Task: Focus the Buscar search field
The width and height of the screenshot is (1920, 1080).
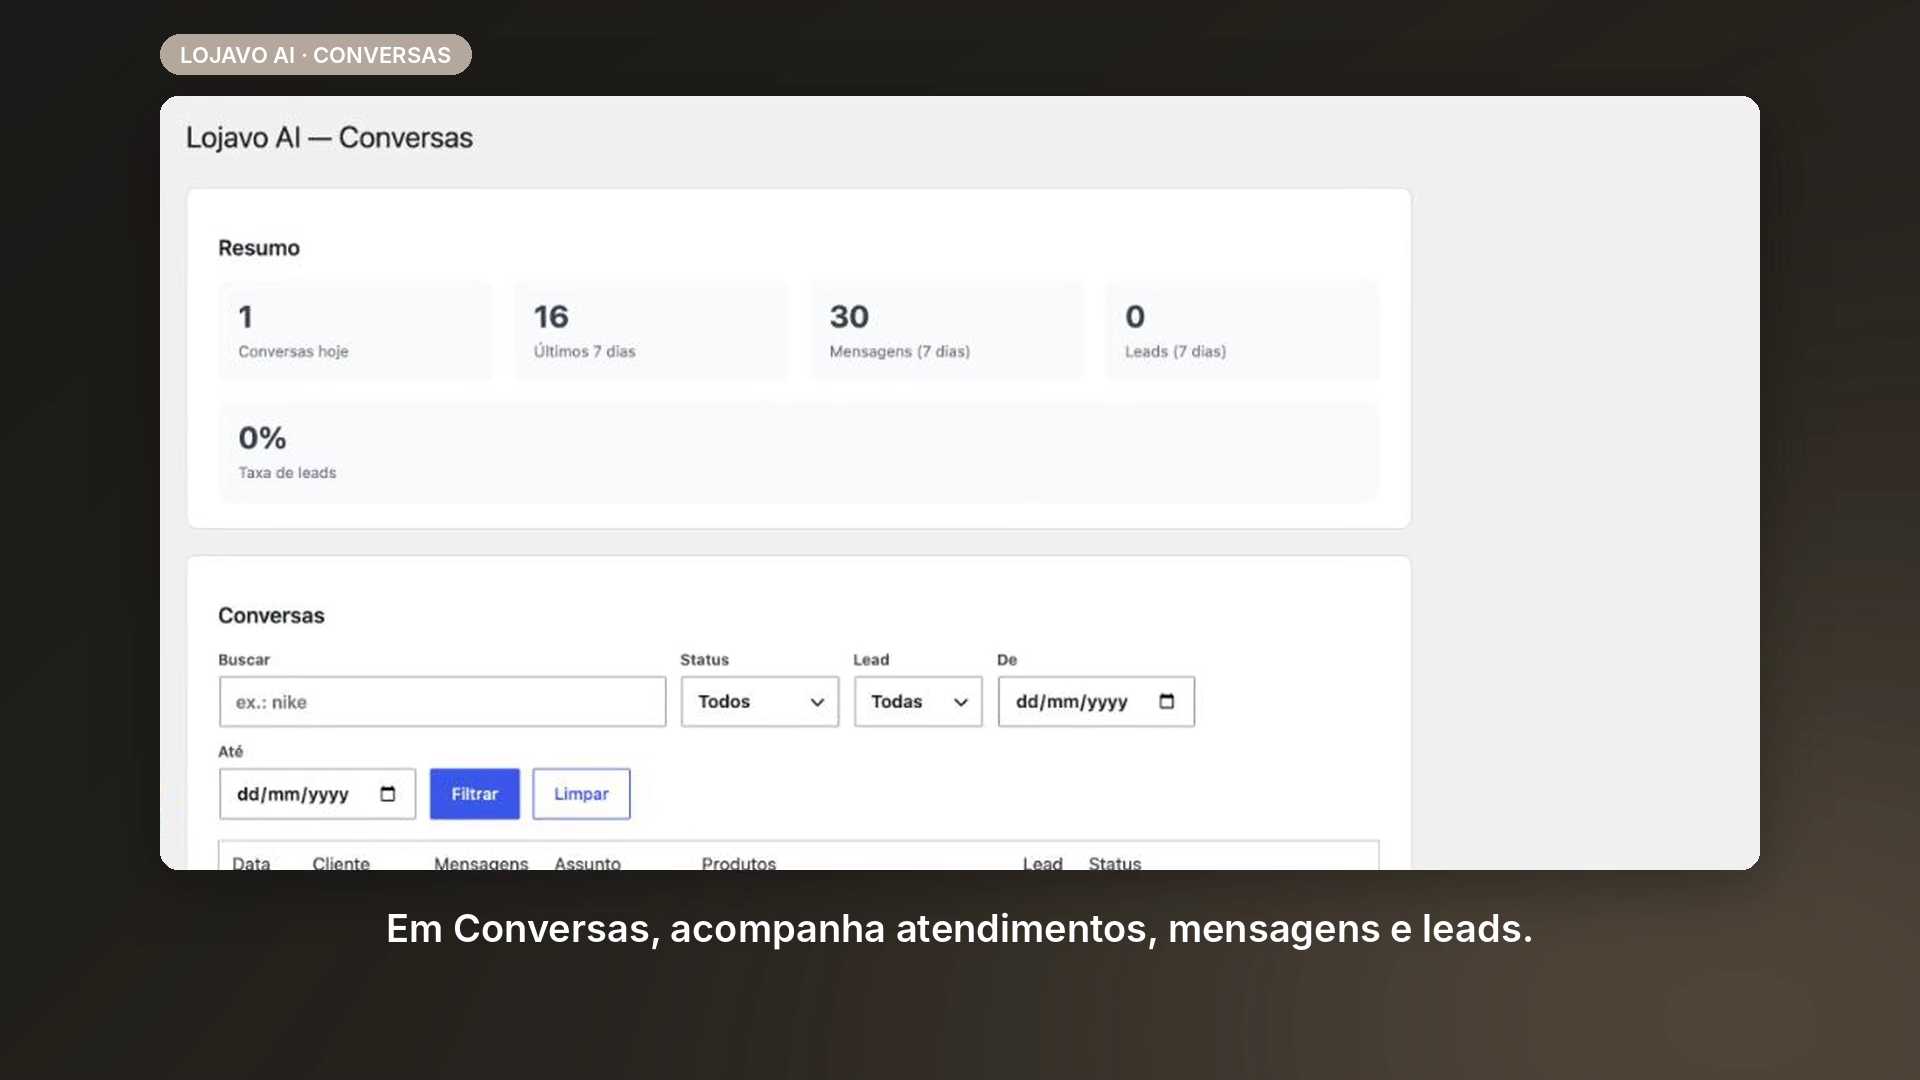Action: pyautogui.click(x=442, y=701)
